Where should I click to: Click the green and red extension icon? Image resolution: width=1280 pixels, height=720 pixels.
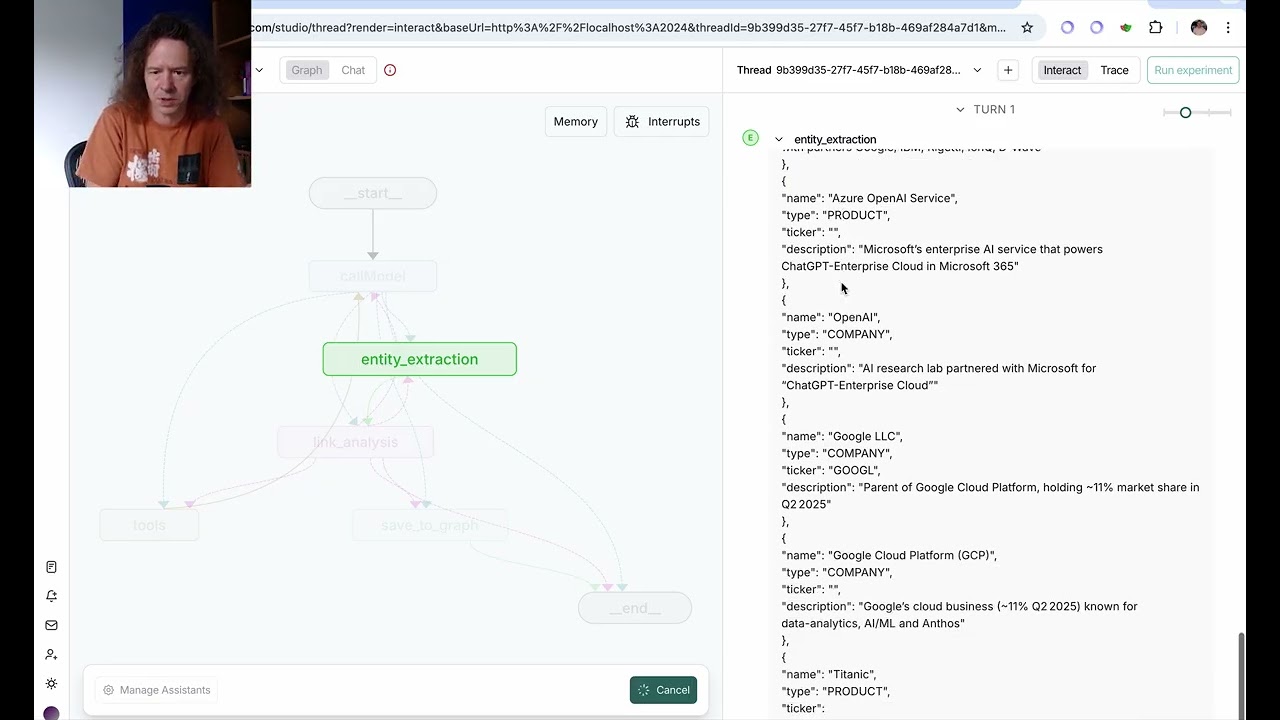point(1126,28)
